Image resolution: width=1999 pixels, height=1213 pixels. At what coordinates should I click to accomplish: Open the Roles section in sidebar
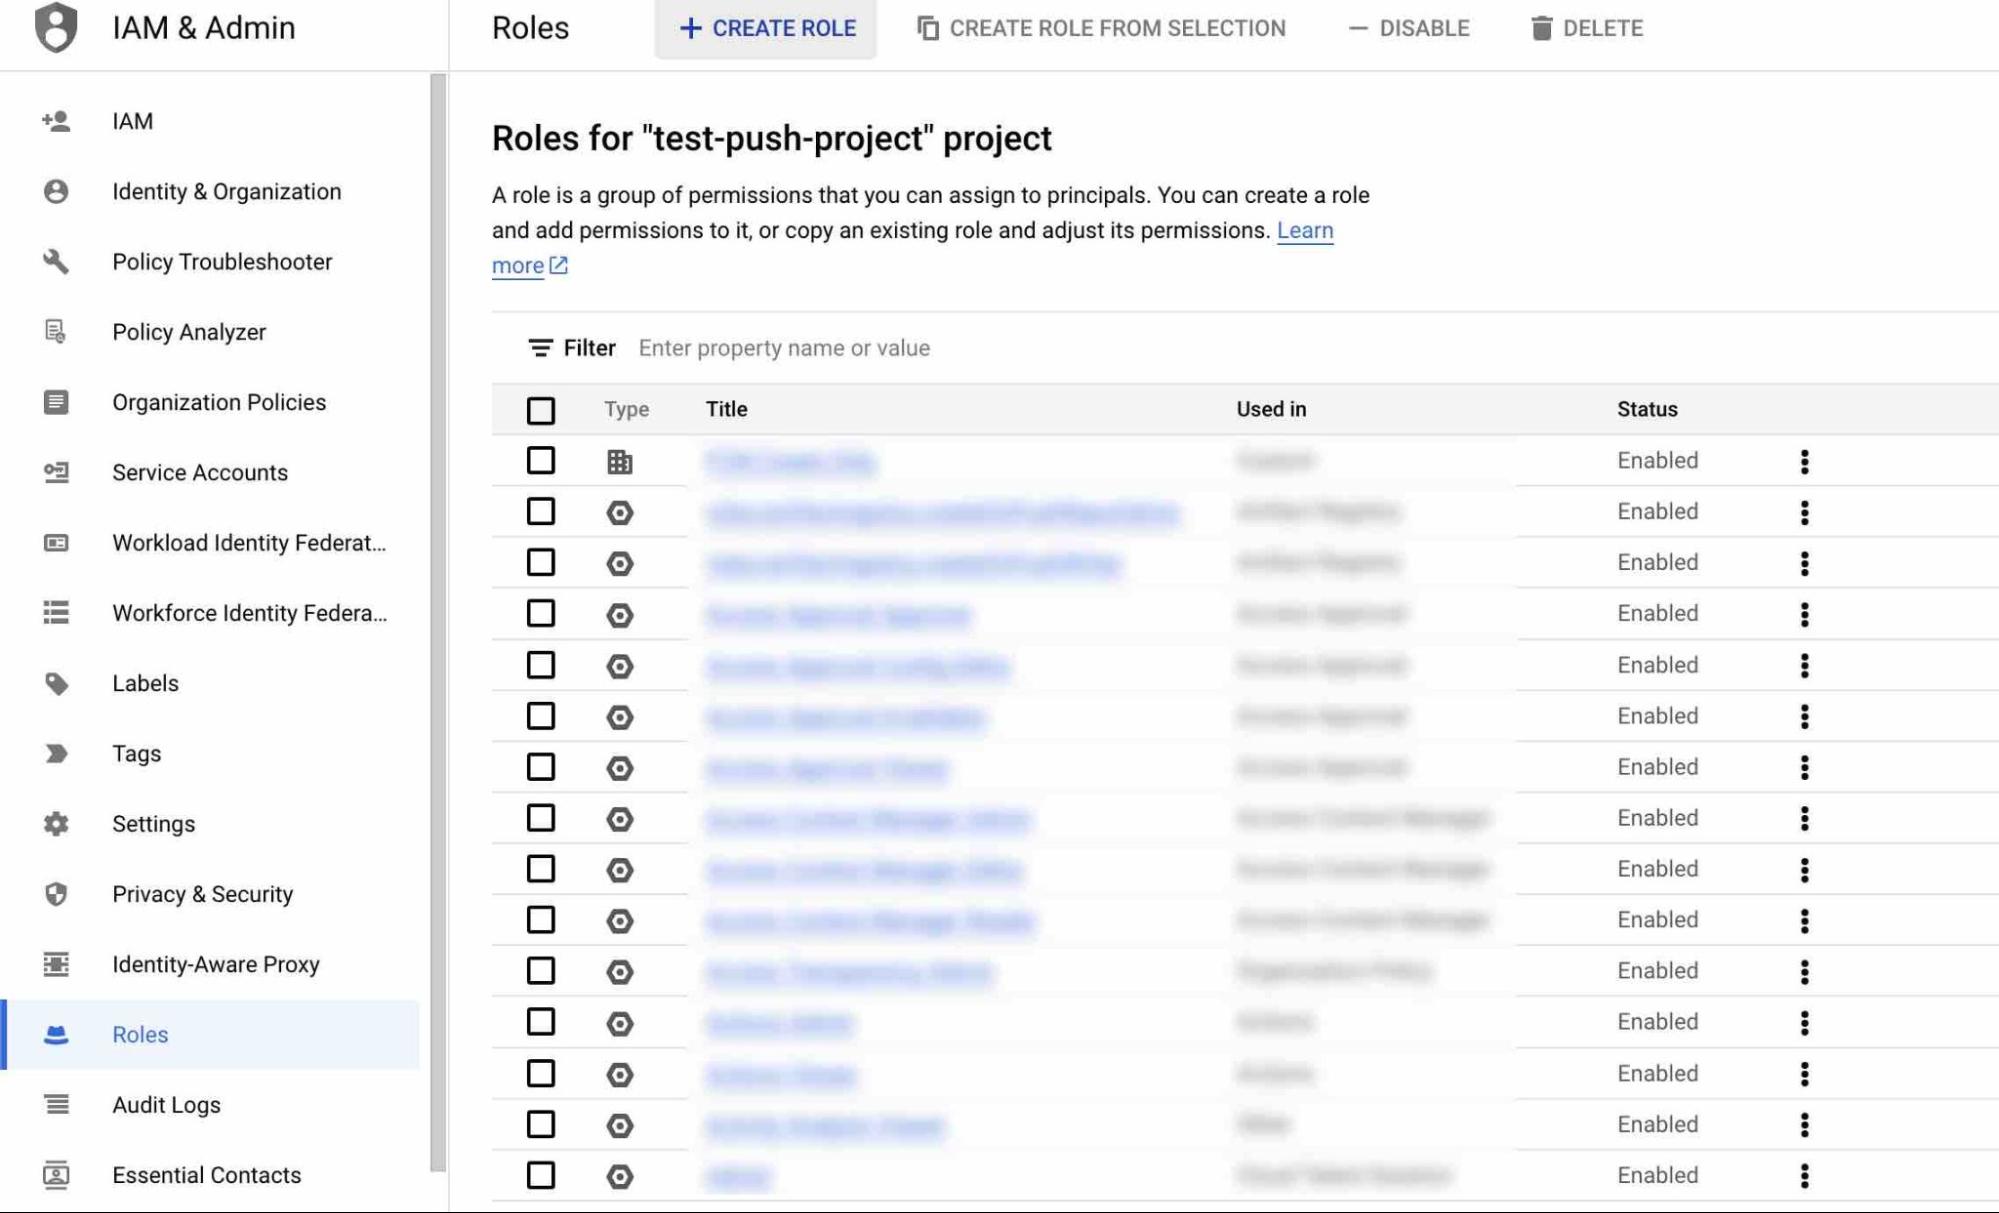point(139,1033)
